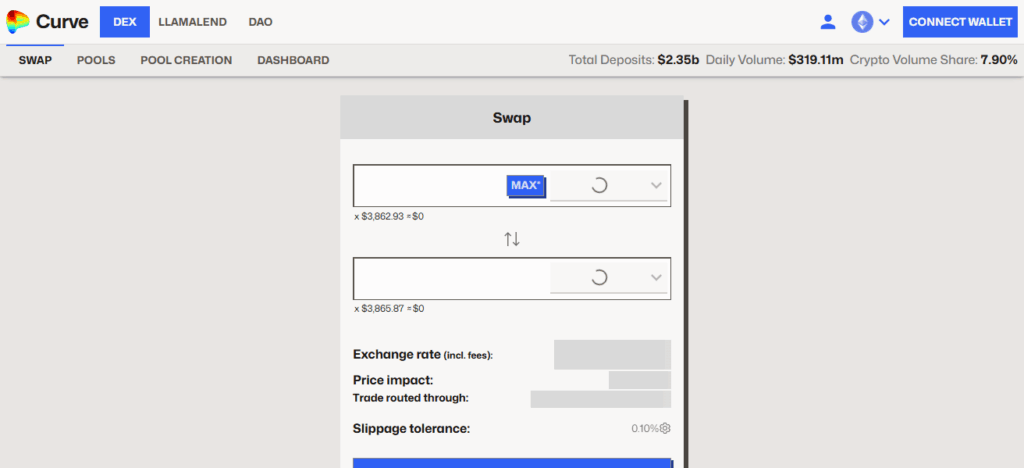Click Trade routed through label
The height and width of the screenshot is (468, 1024).
click(411, 398)
